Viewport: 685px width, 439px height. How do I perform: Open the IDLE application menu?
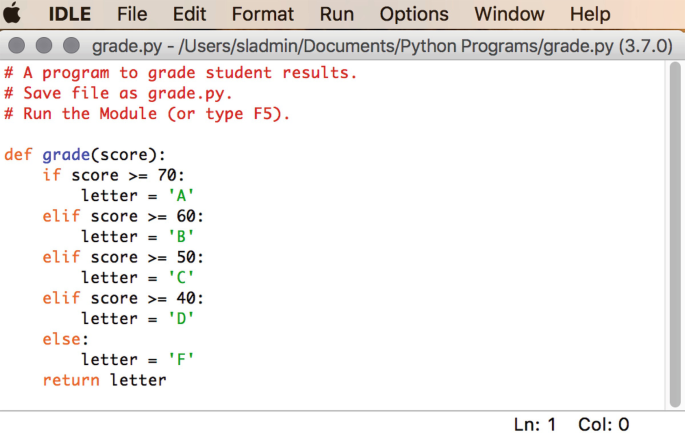pyautogui.click(x=70, y=14)
